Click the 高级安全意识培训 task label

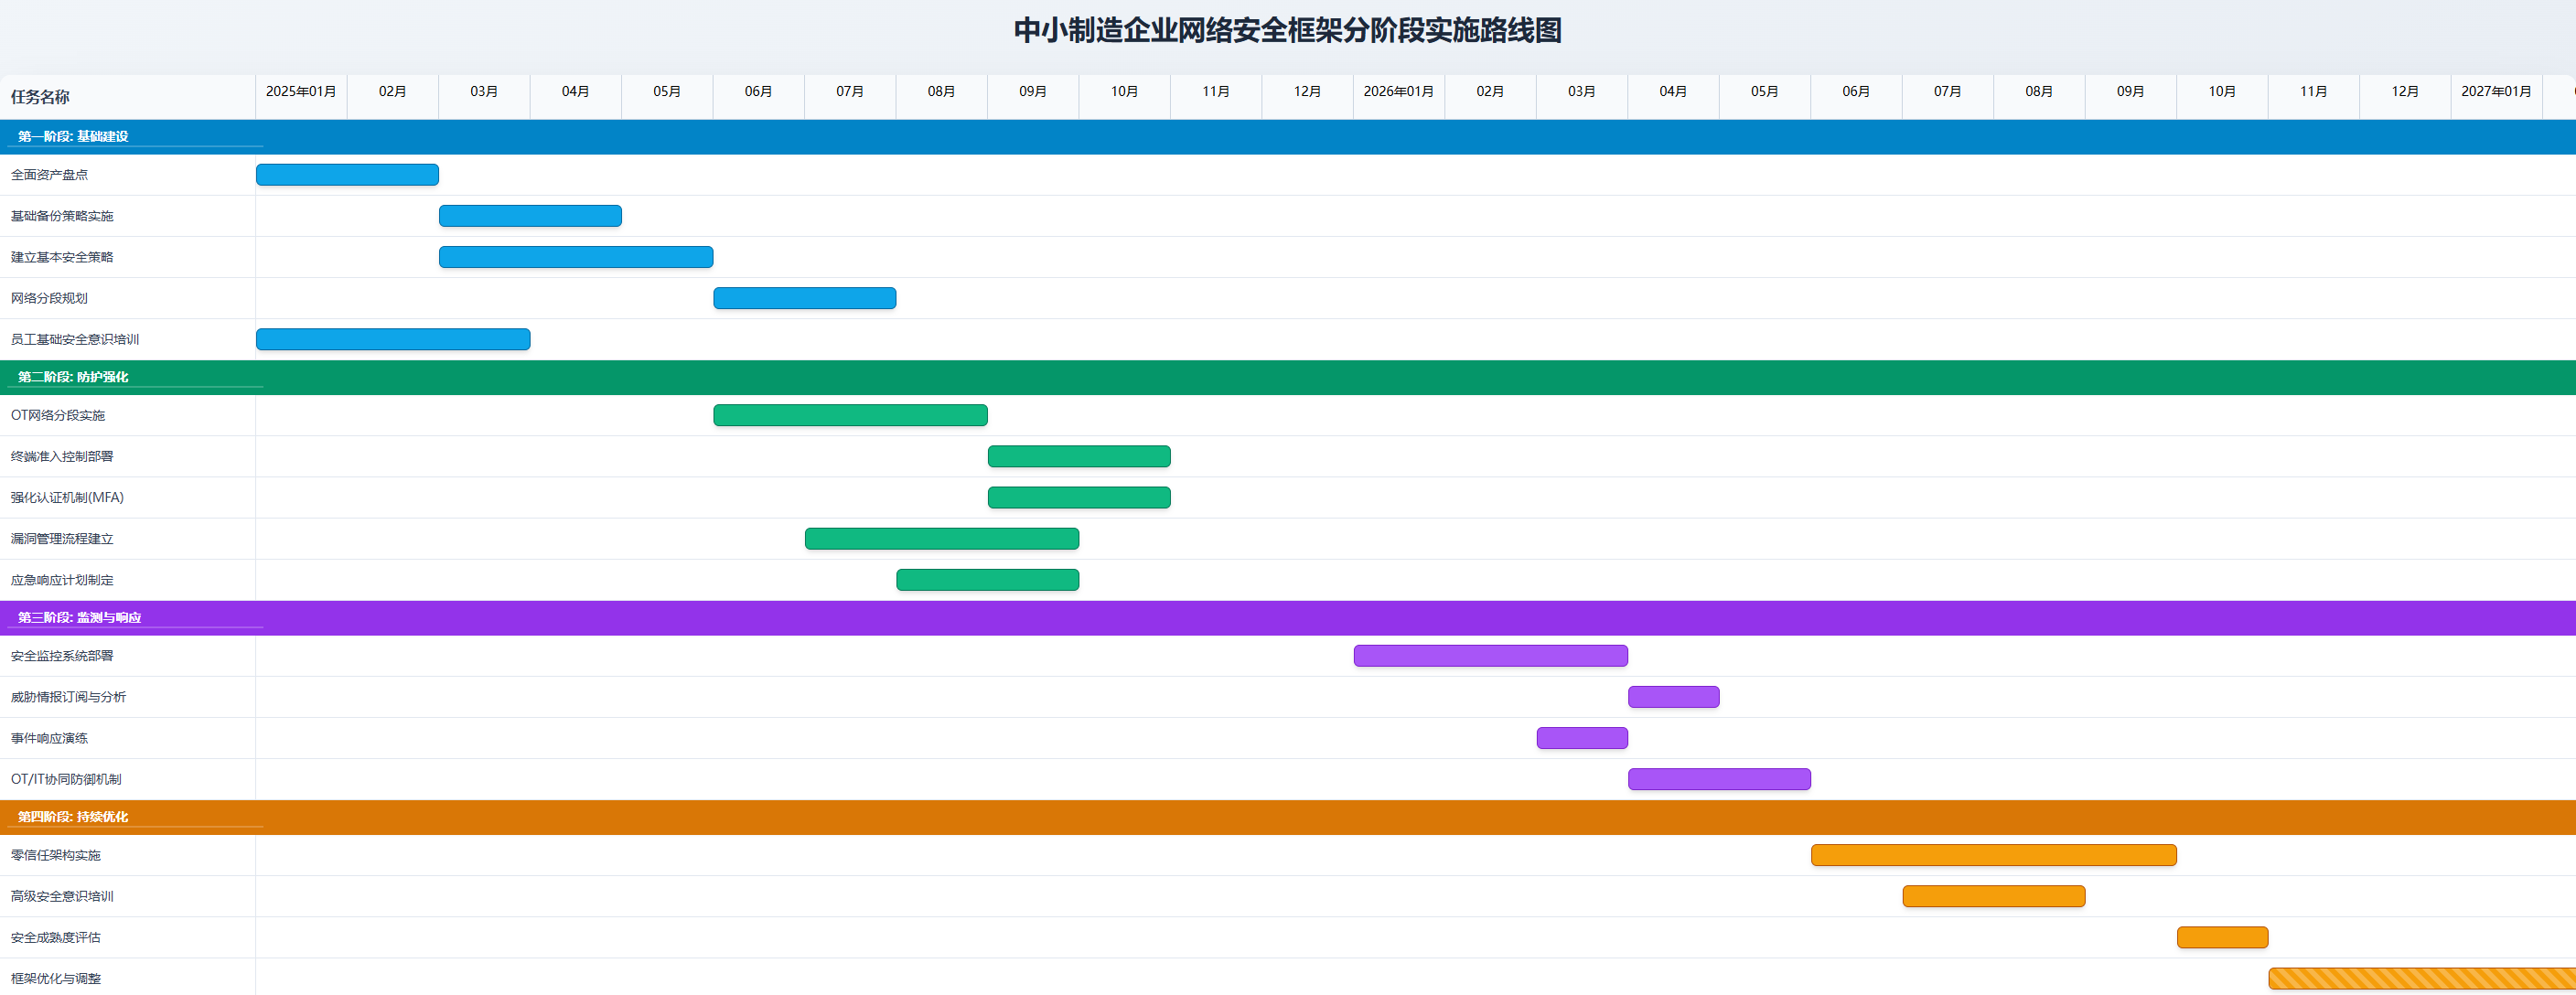pyautogui.click(x=62, y=896)
